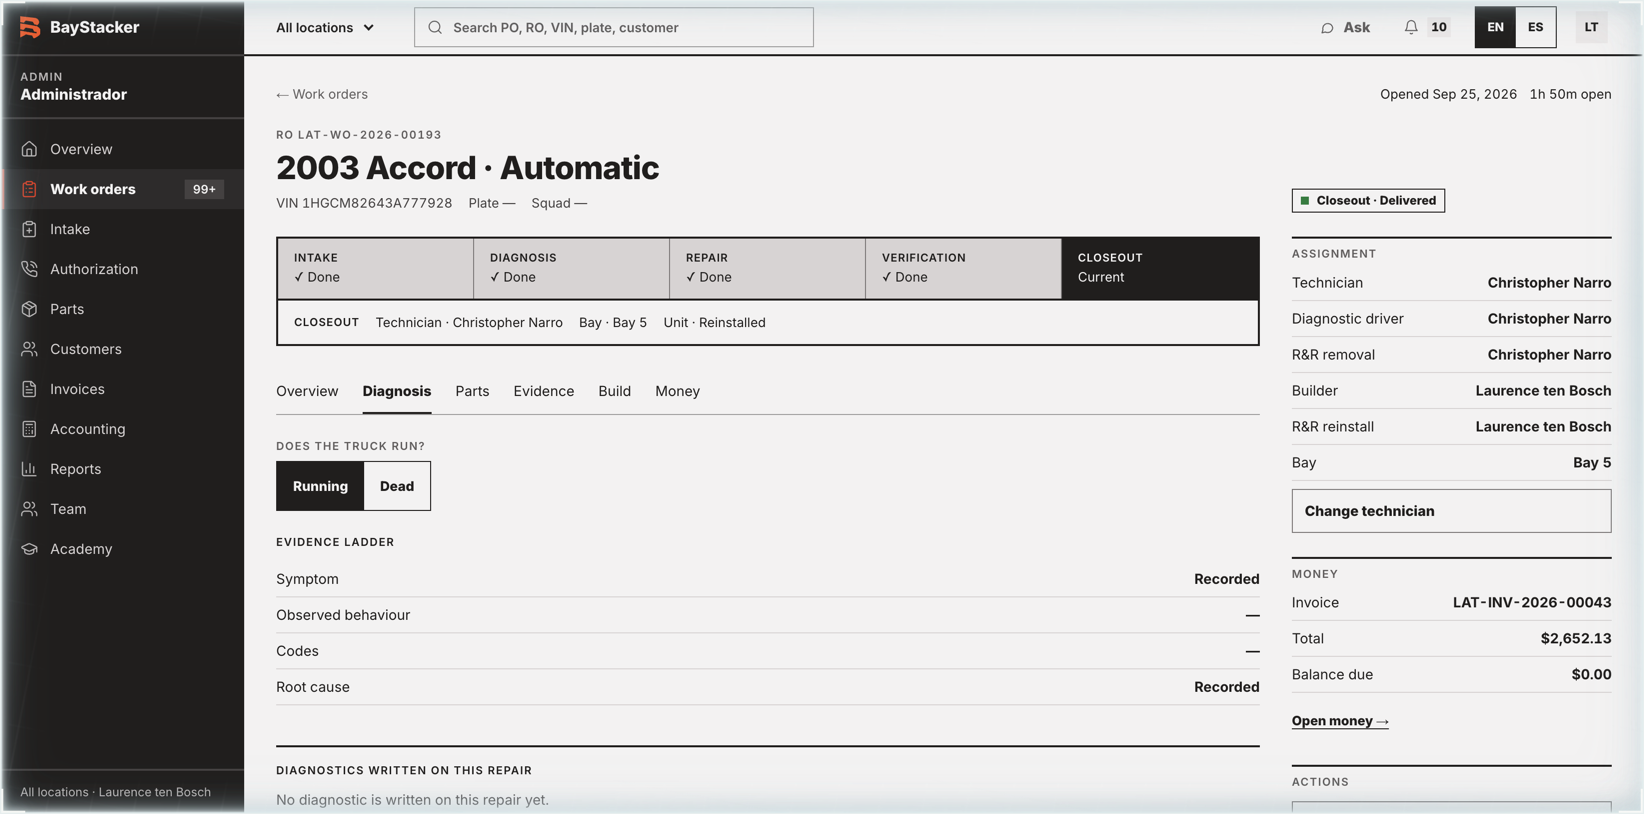Click the Observed behaviour row
Image resolution: width=1644 pixels, height=814 pixels.
(x=767, y=615)
